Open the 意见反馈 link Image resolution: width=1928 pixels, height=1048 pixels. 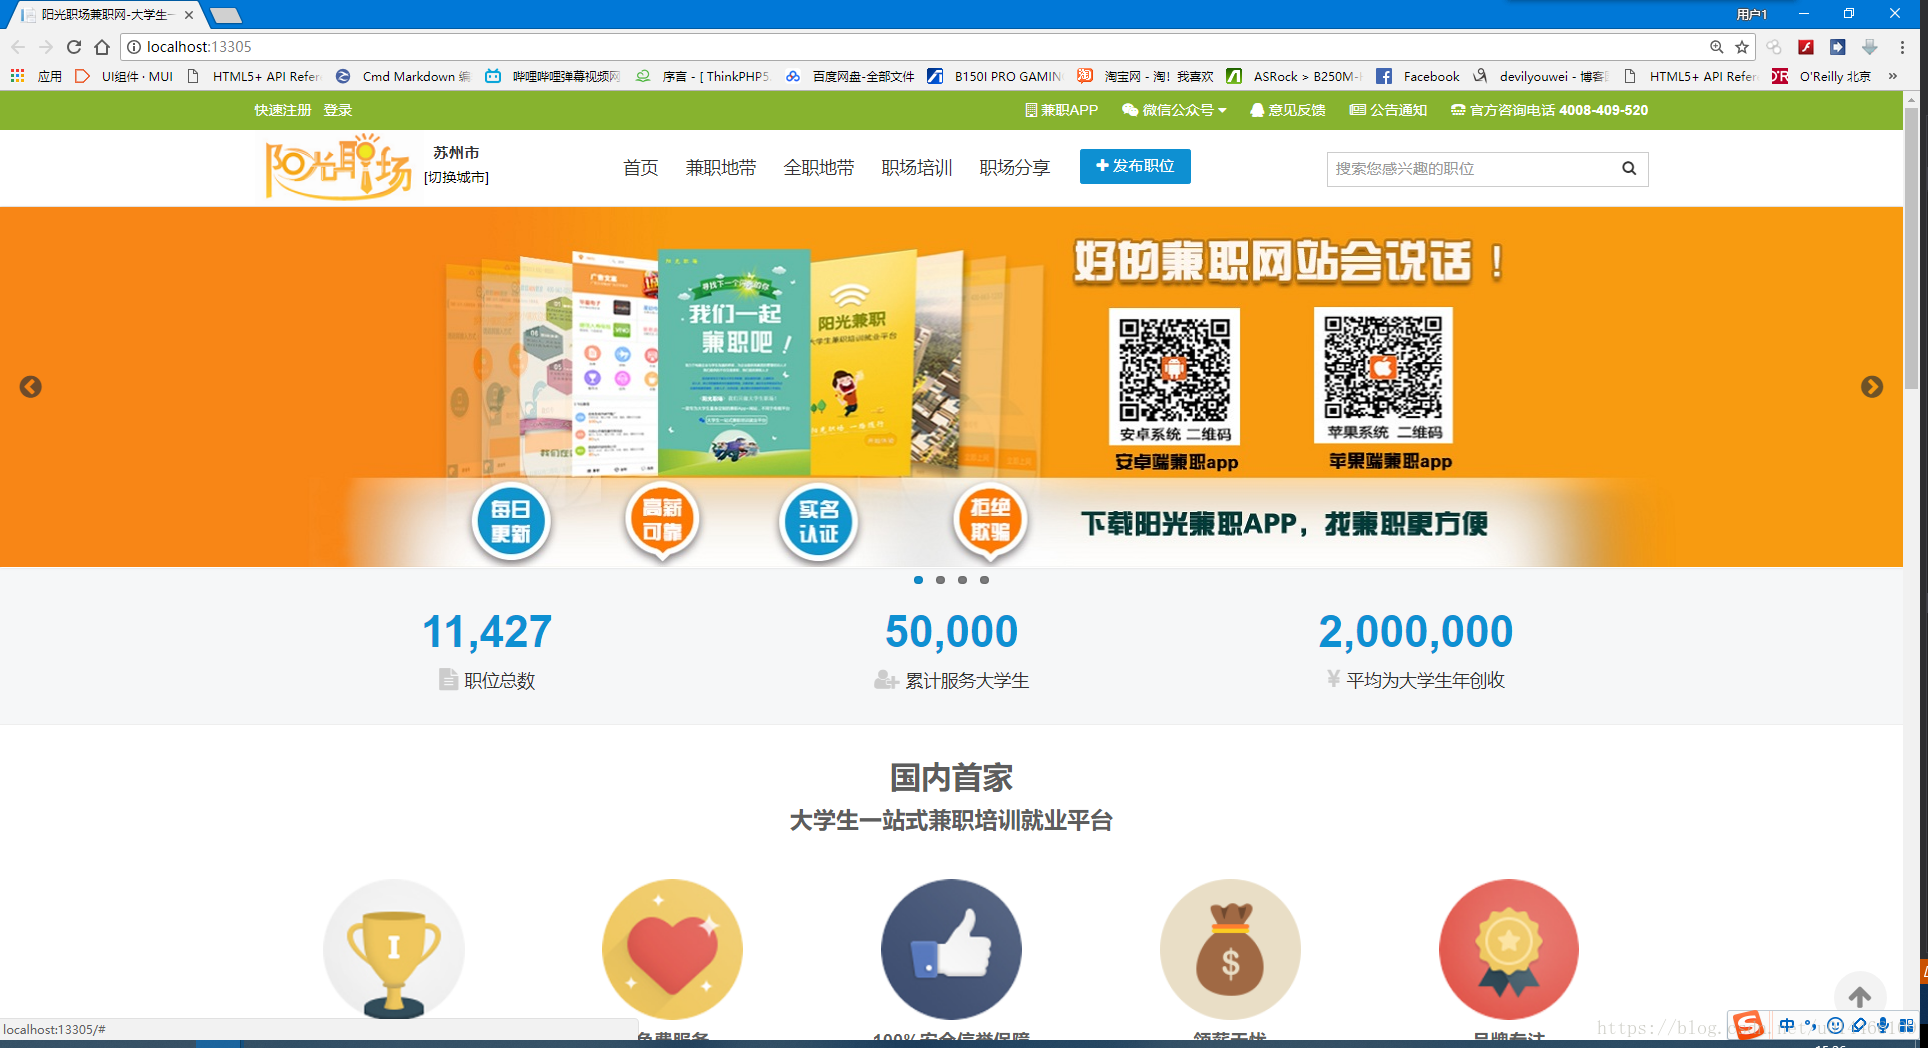pos(1287,110)
